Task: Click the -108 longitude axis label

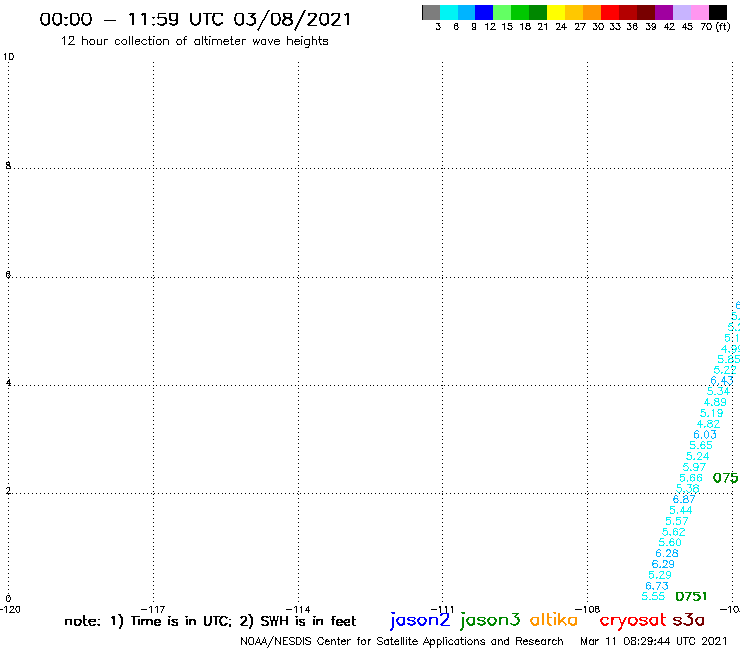Action: click(x=588, y=610)
